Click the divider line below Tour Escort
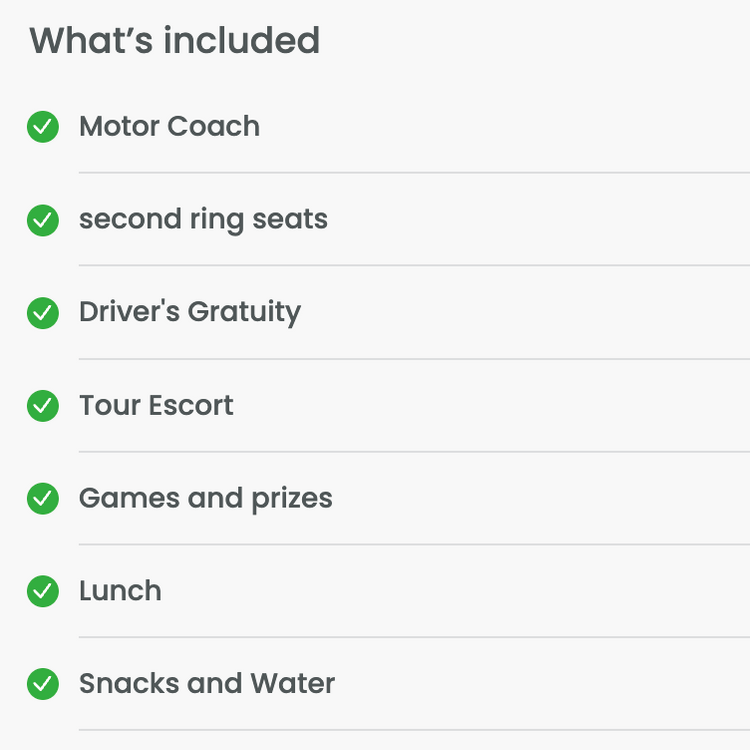Screen dimensions: 750x750 click(414, 451)
